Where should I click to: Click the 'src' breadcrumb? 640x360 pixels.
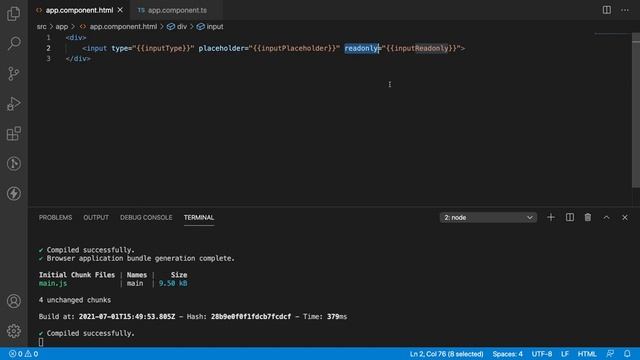(x=42, y=27)
